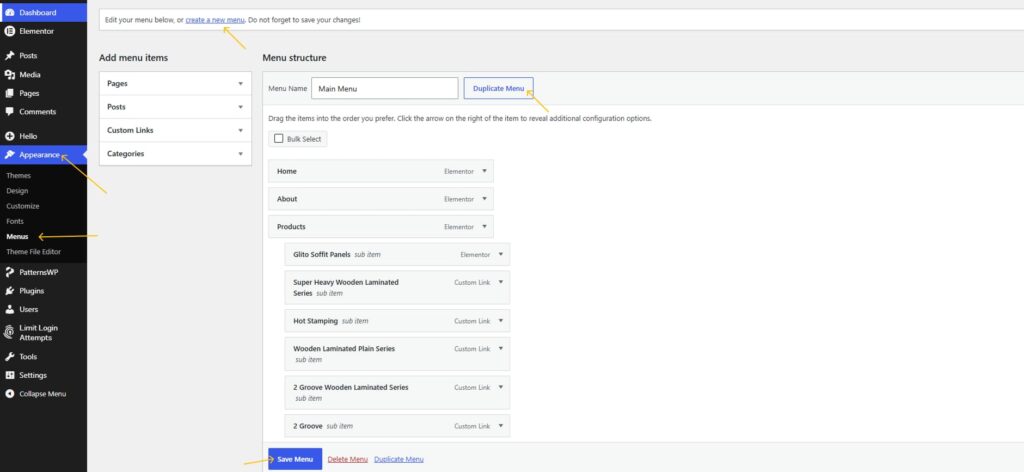
Task: Expand Hot Stamping sub item arrow
Action: [x=501, y=321]
